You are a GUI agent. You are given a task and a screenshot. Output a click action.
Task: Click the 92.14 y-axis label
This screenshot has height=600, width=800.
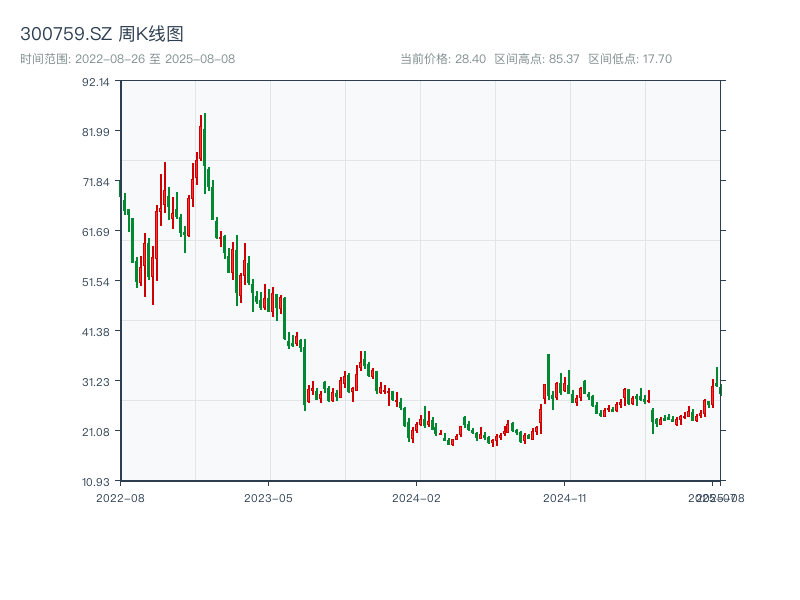96,82
